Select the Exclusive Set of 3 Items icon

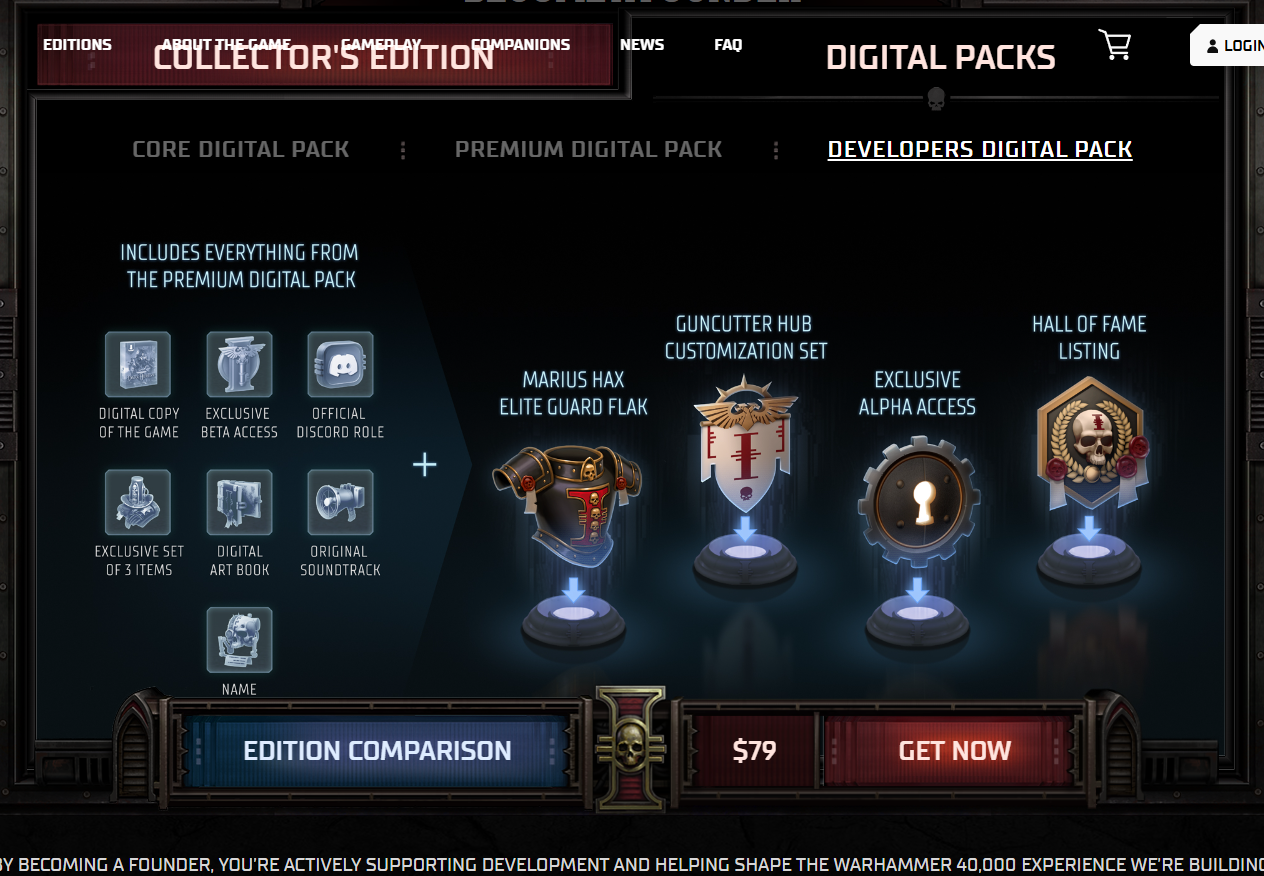pyautogui.click(x=138, y=503)
